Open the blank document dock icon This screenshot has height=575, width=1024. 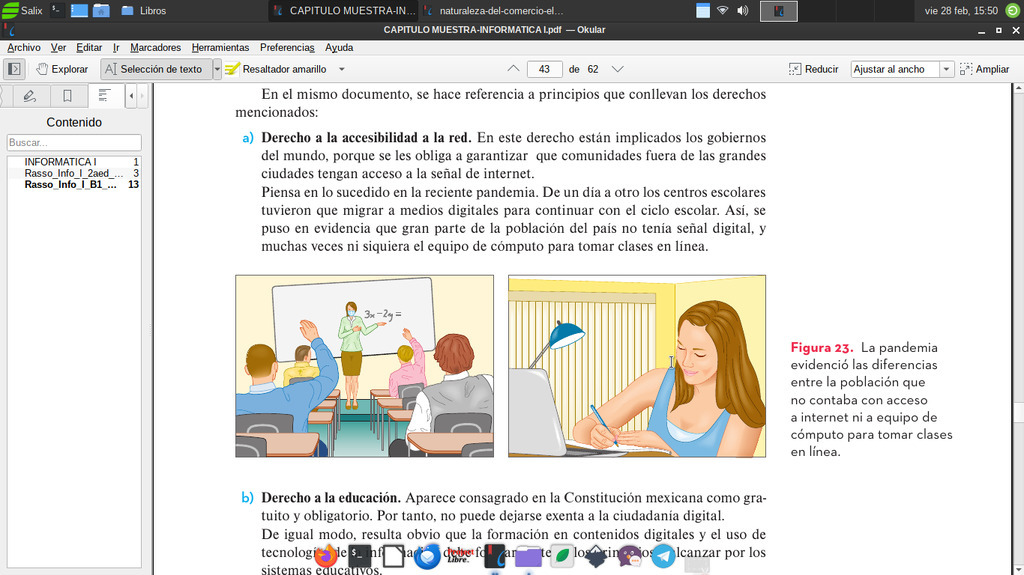393,556
